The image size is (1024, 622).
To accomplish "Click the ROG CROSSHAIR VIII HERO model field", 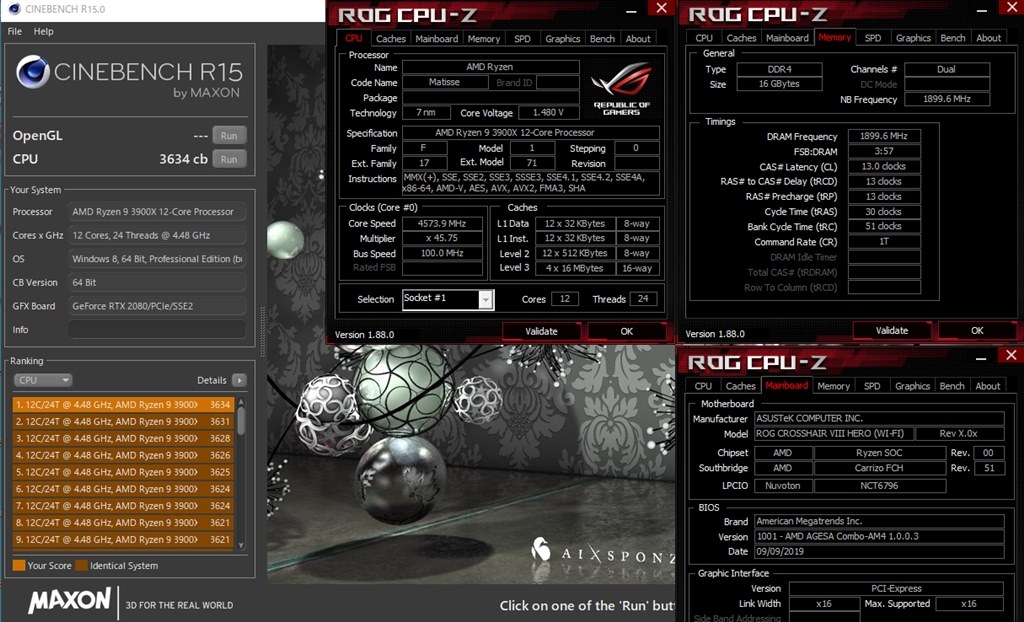I will point(834,434).
